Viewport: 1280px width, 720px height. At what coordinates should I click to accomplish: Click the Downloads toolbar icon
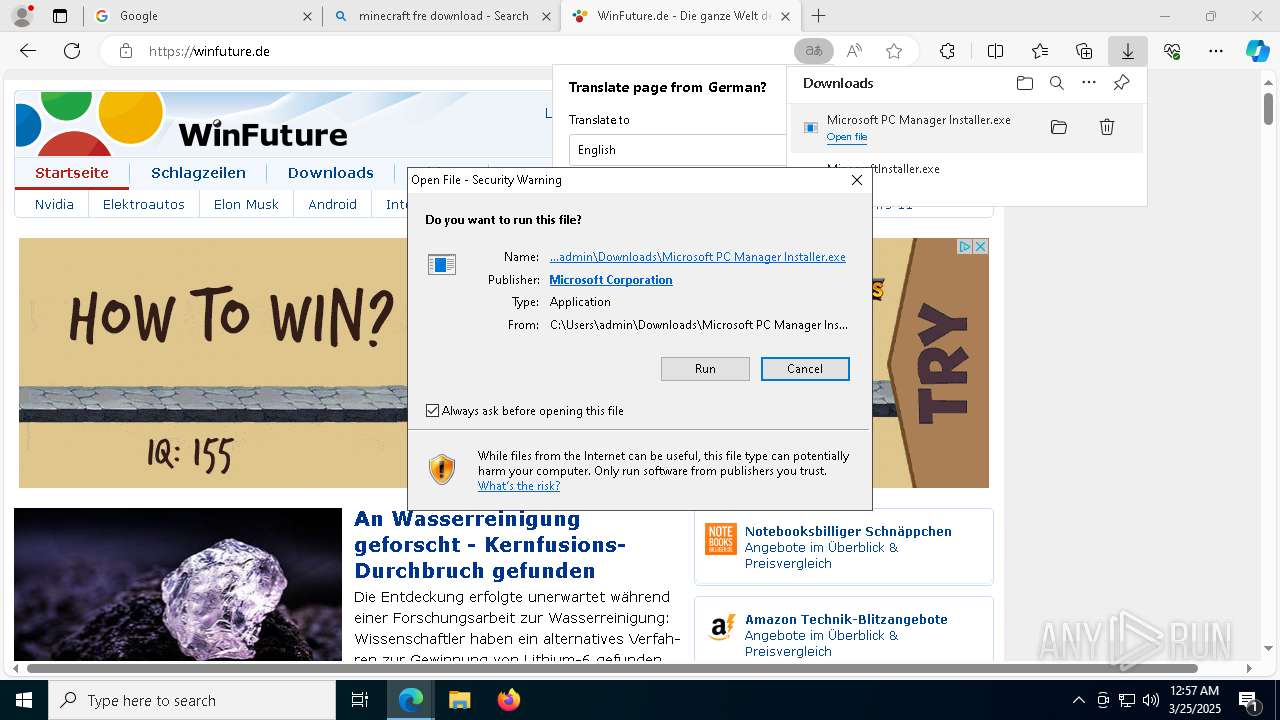[x=1128, y=51]
